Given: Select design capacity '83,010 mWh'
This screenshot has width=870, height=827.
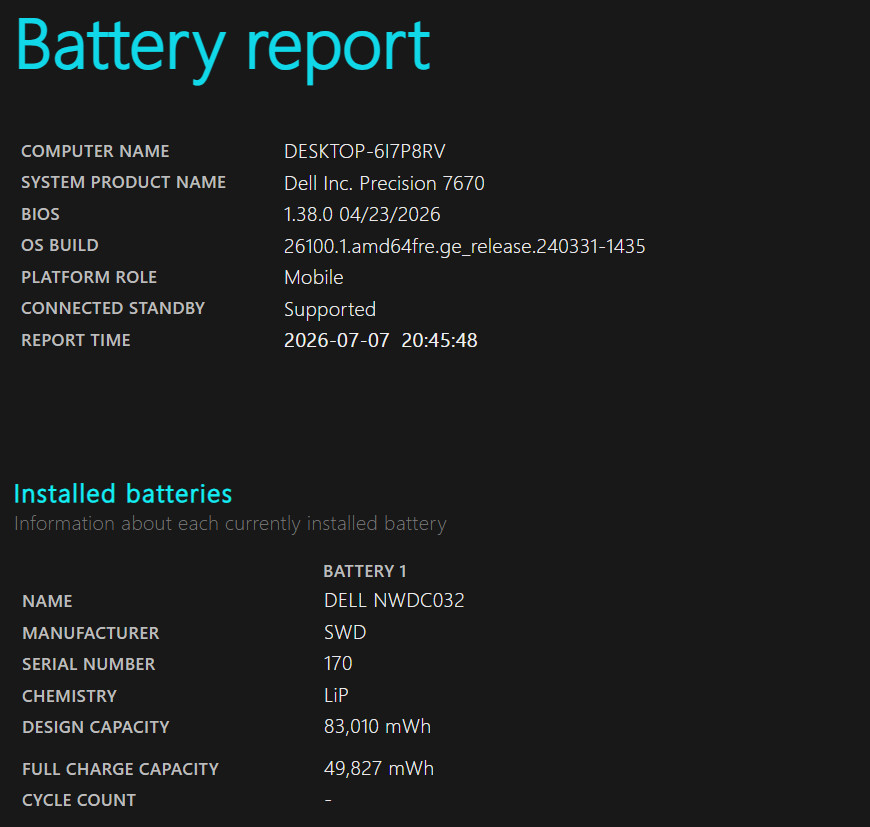Looking at the screenshot, I should pyautogui.click(x=377, y=727).
